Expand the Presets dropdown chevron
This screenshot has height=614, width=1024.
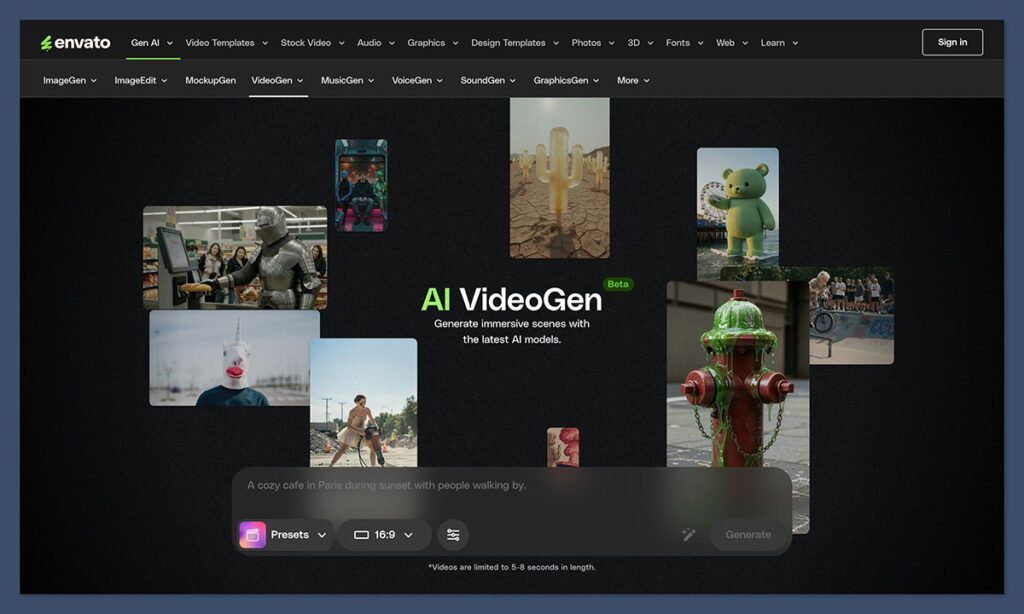(x=322, y=534)
